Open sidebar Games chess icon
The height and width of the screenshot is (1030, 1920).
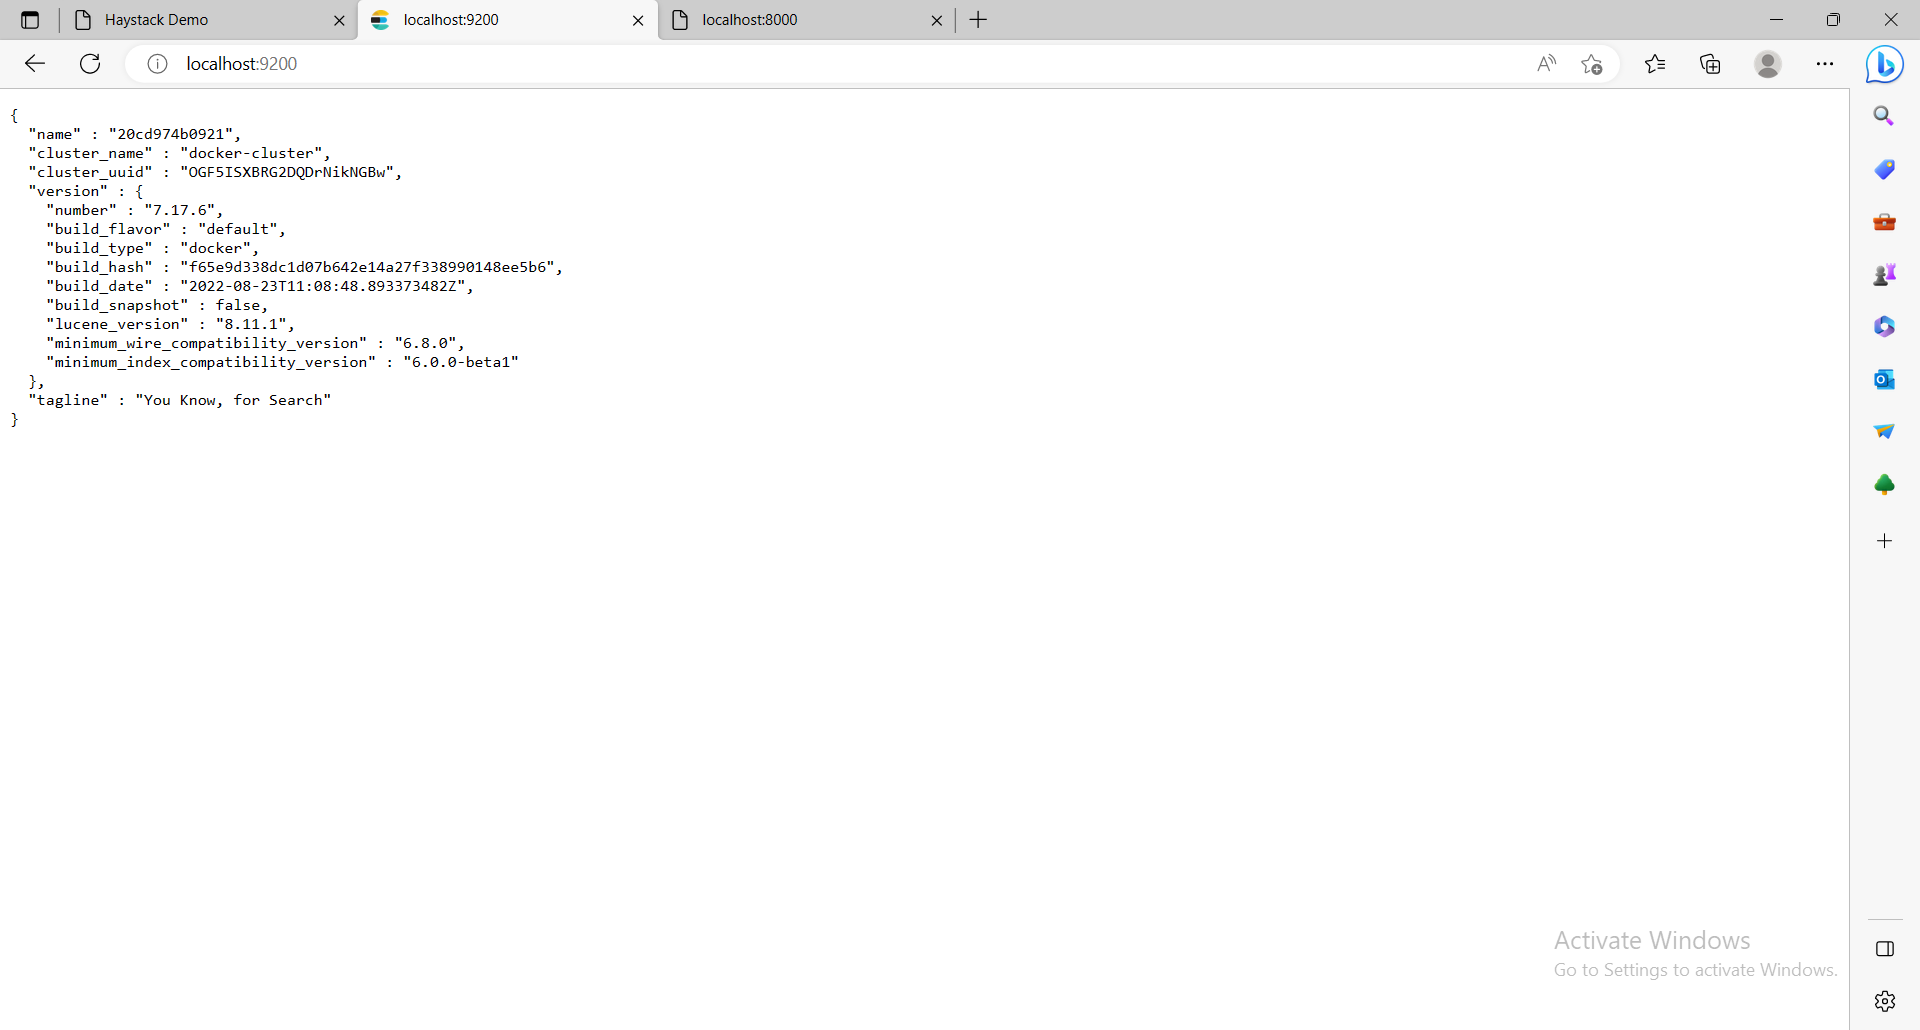point(1885,274)
